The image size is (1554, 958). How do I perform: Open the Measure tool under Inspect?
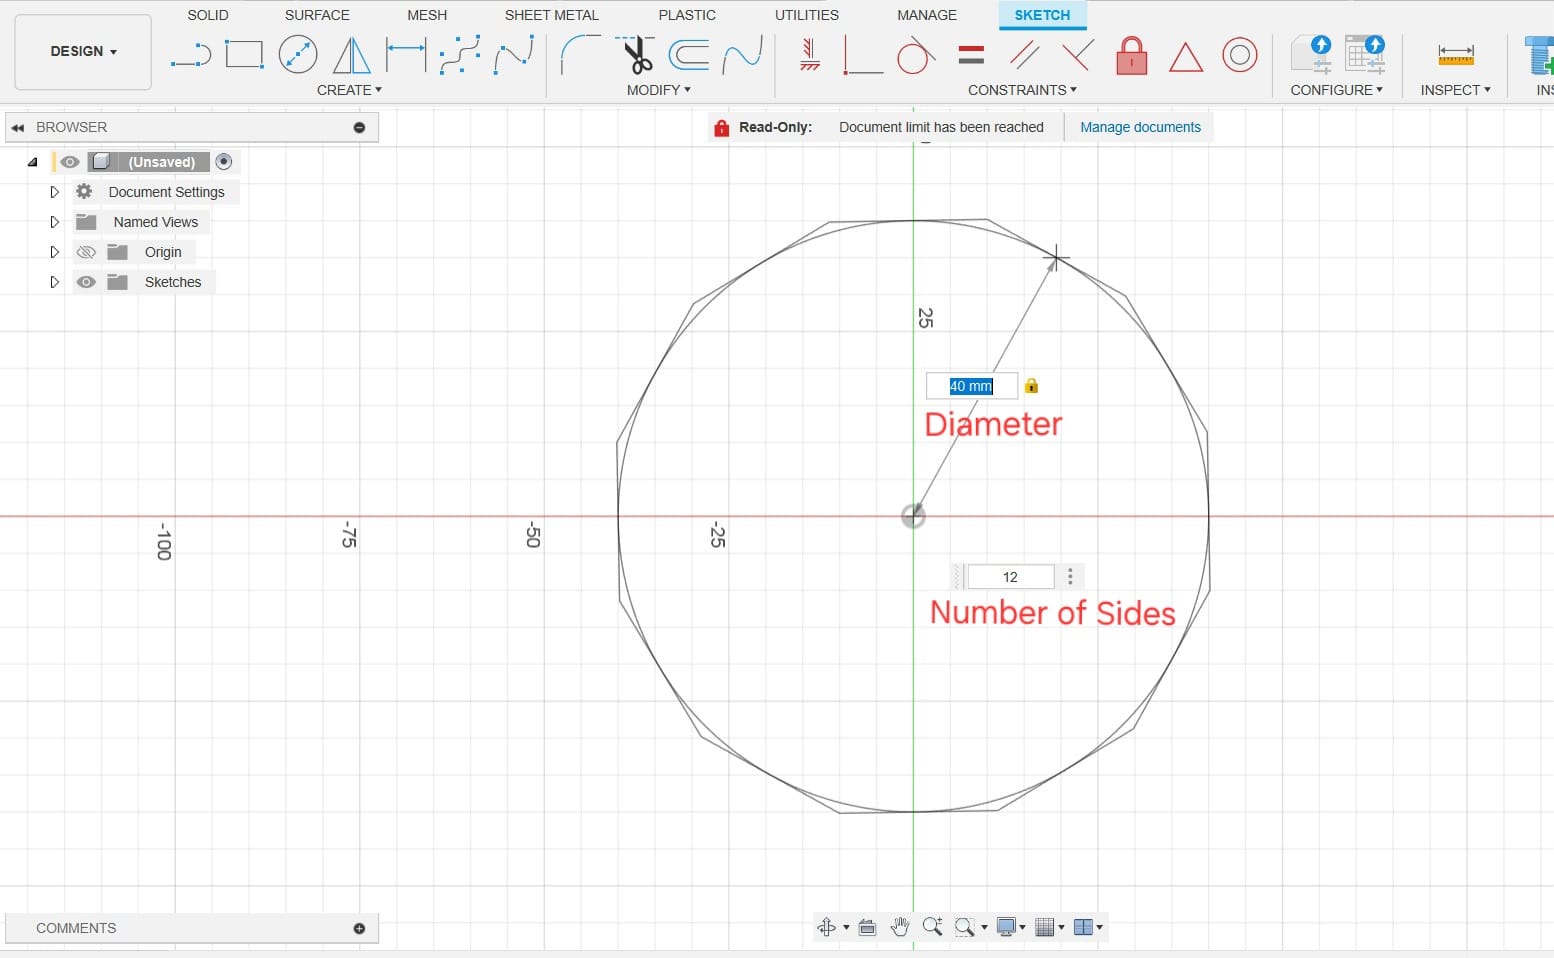point(1455,55)
